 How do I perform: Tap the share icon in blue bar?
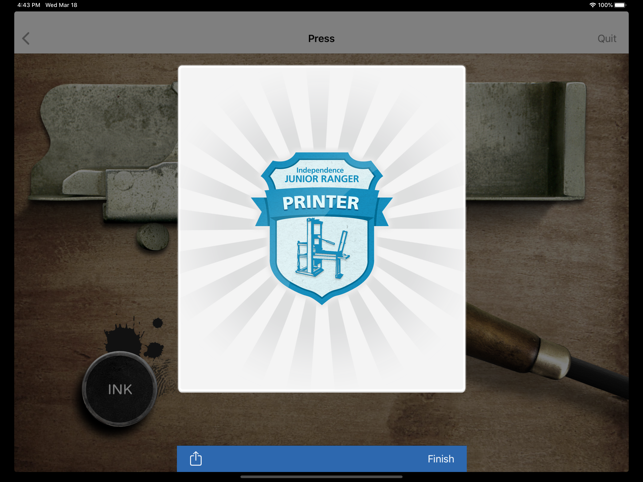tap(196, 459)
